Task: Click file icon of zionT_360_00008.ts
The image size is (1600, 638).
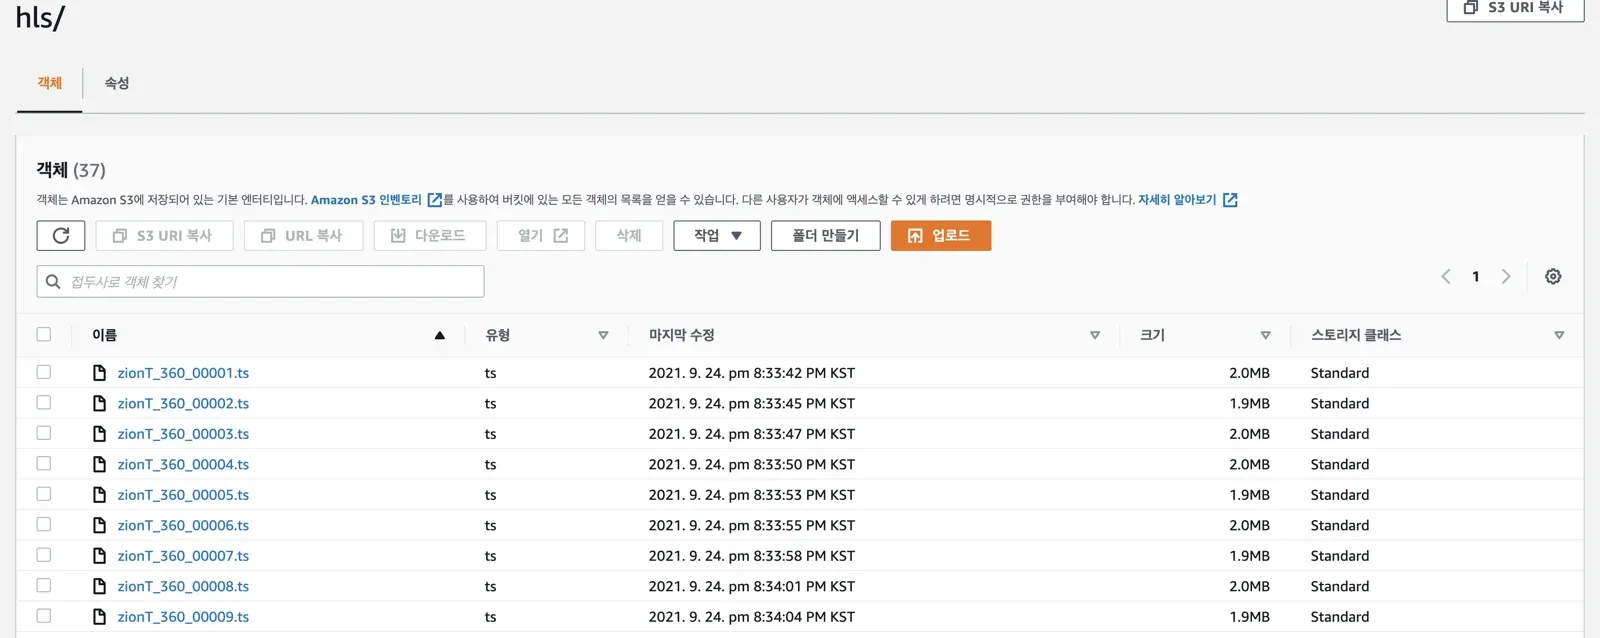Action: pos(99,586)
